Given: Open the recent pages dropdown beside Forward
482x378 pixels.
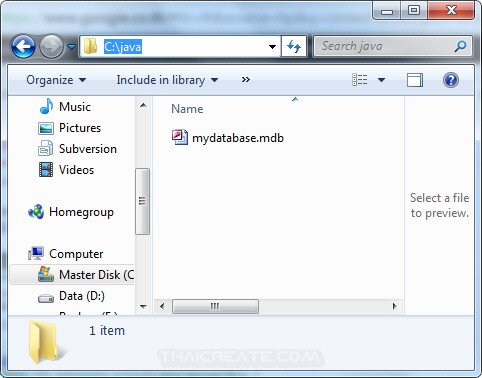Looking at the screenshot, I should [x=71, y=46].
